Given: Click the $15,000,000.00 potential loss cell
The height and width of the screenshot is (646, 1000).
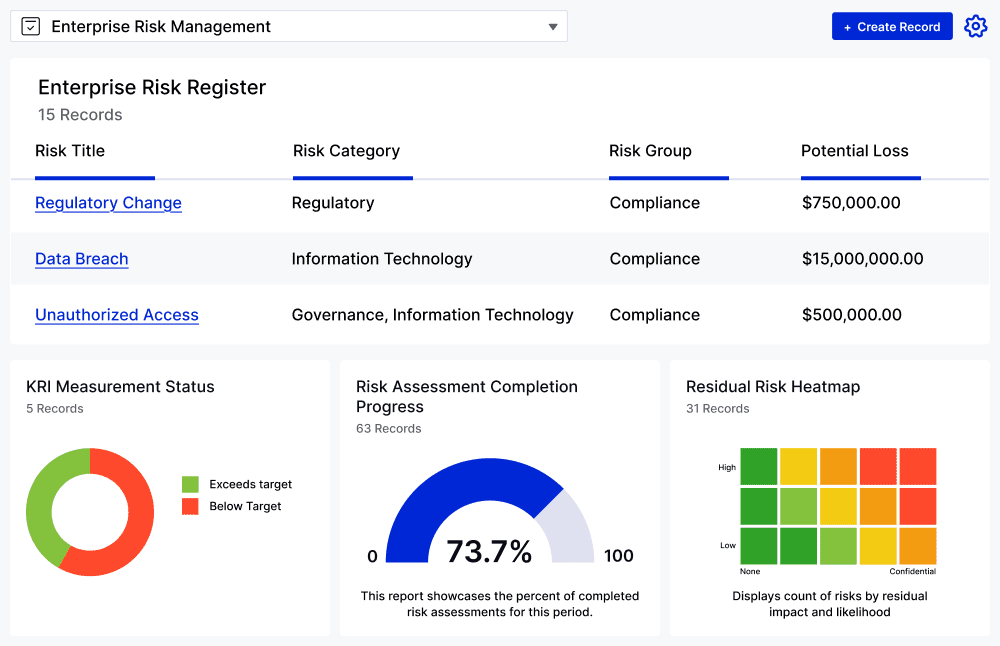Looking at the screenshot, I should coord(862,259).
